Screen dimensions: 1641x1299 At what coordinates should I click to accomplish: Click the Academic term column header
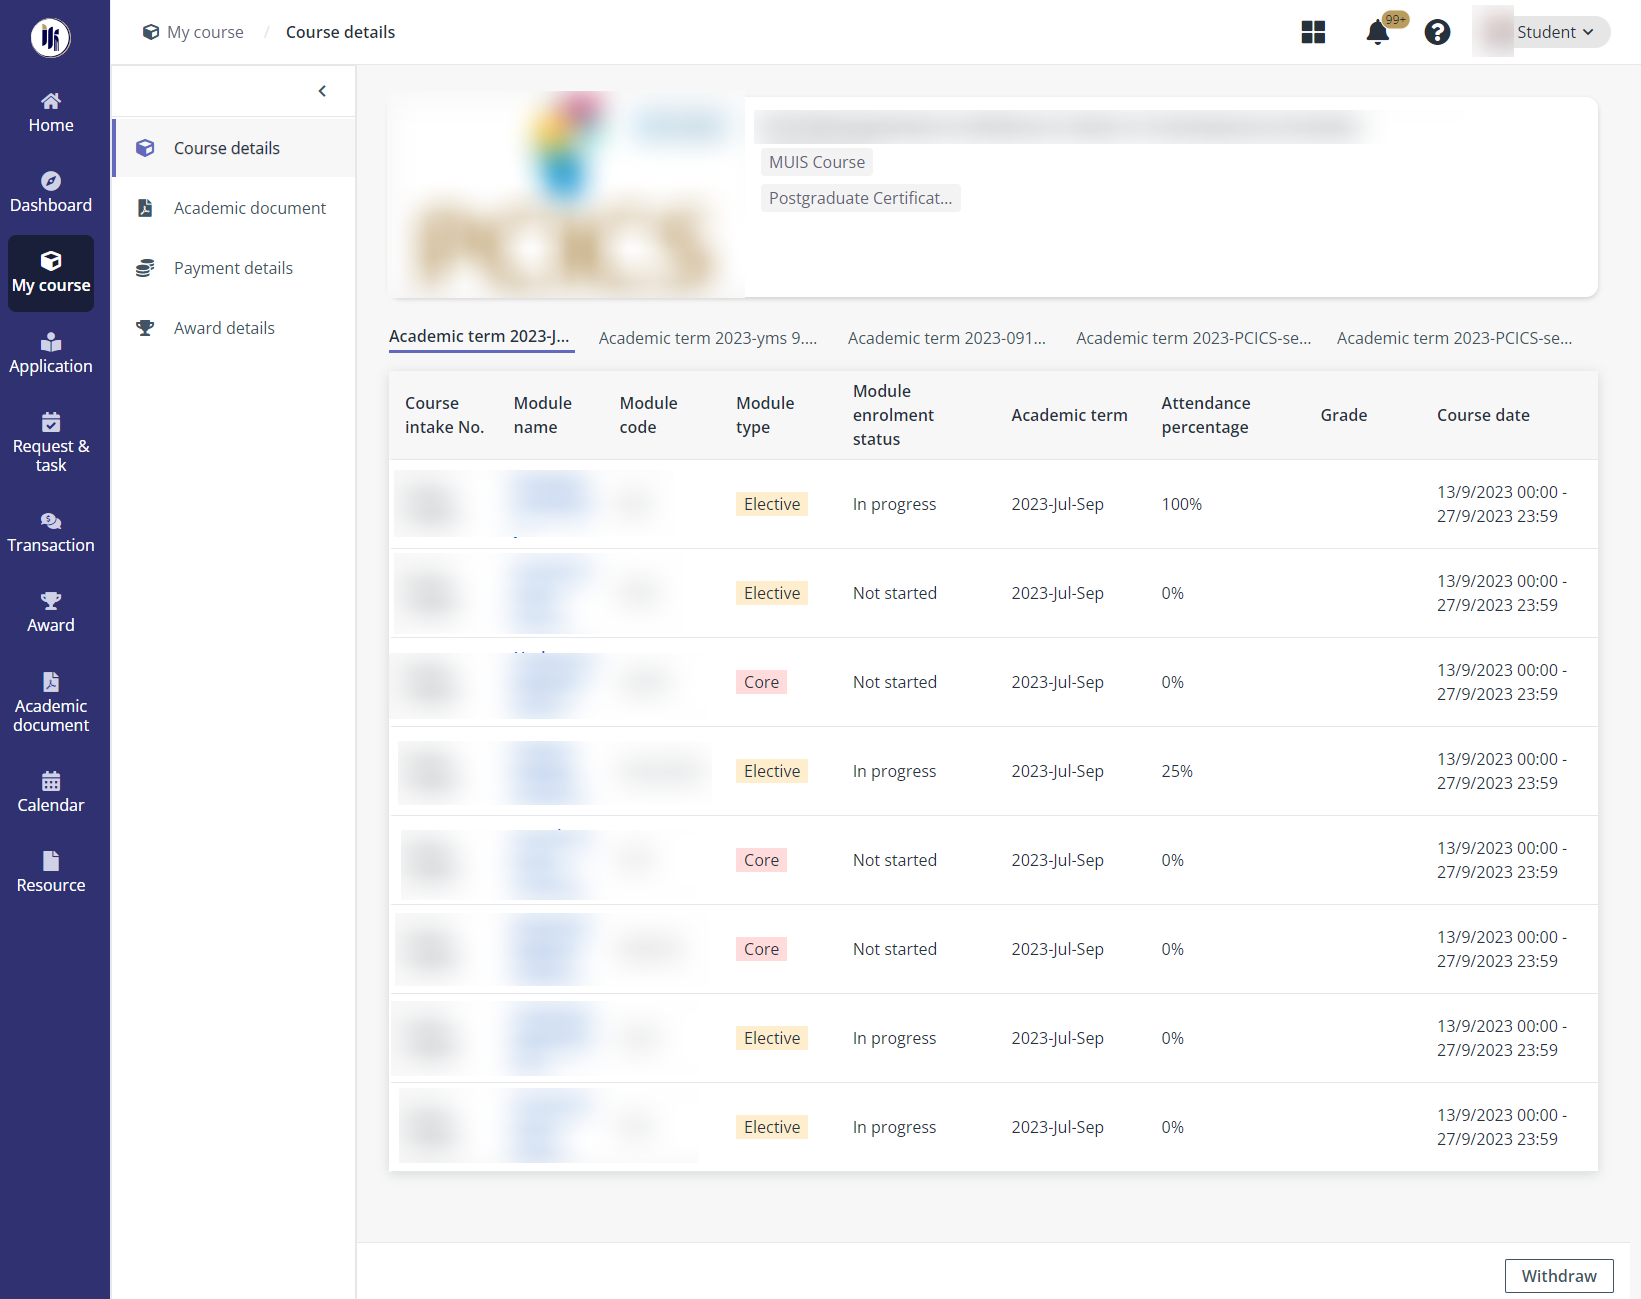(x=1069, y=415)
